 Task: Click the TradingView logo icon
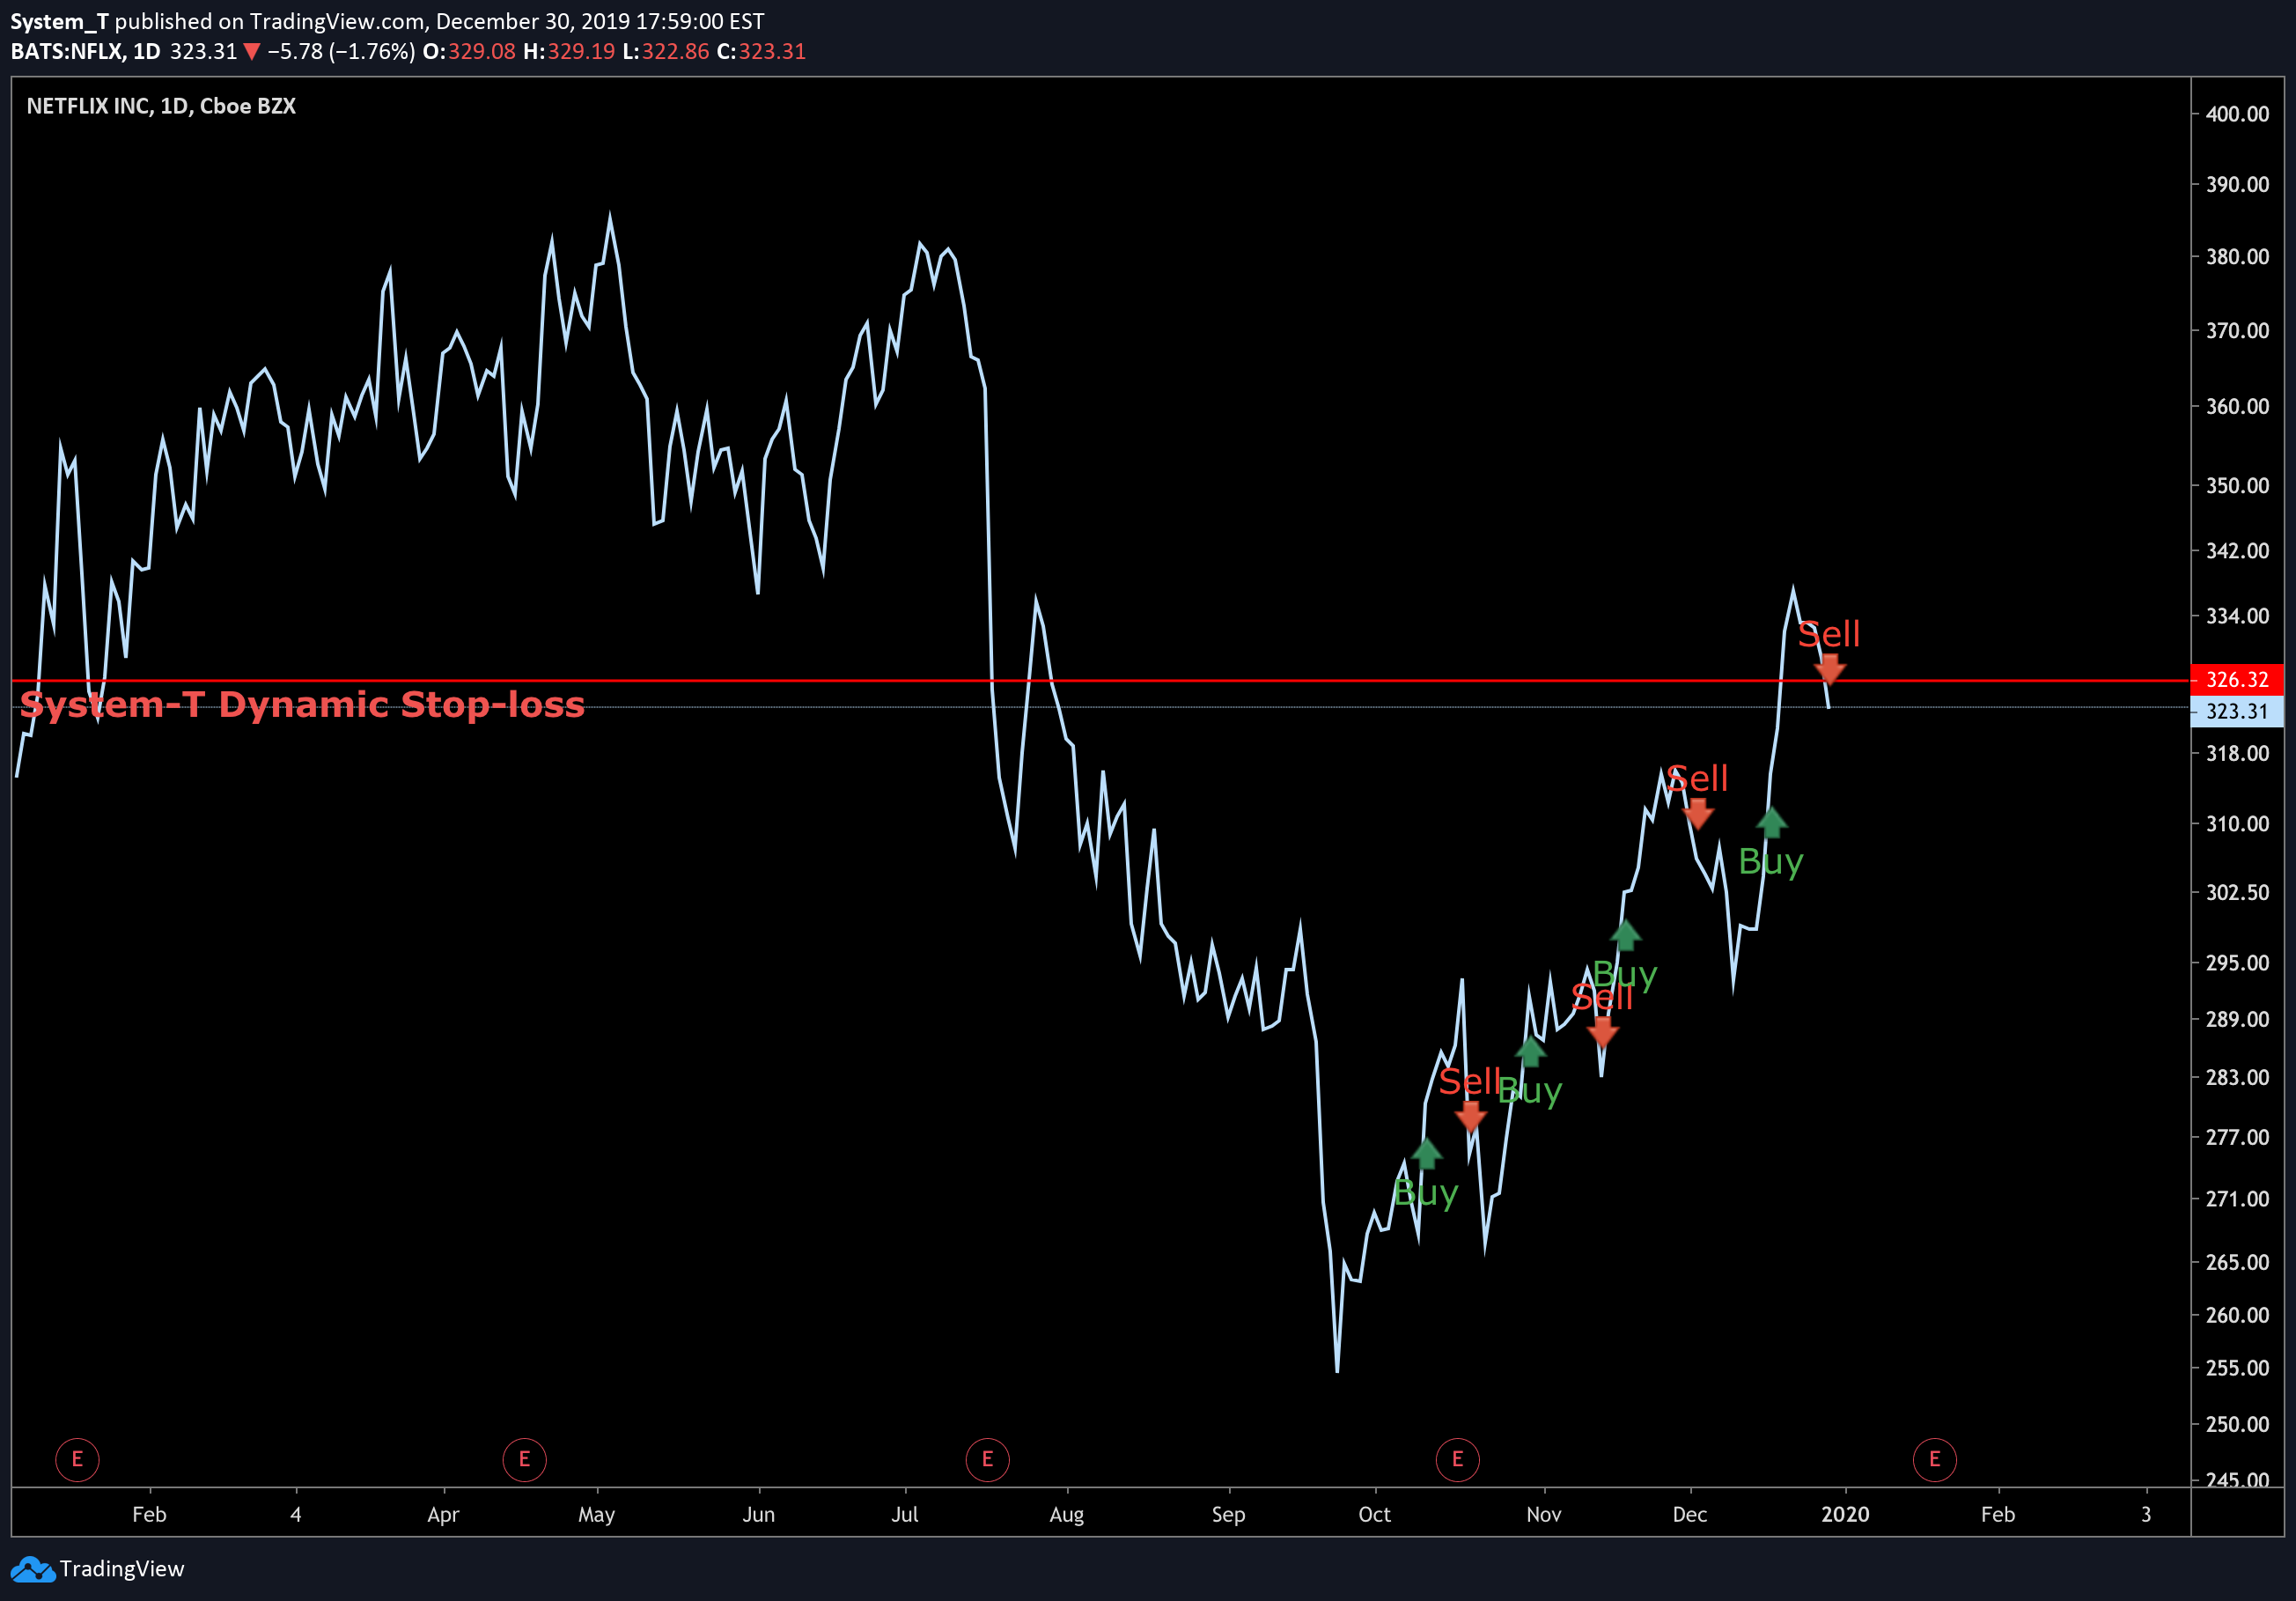(33, 1569)
